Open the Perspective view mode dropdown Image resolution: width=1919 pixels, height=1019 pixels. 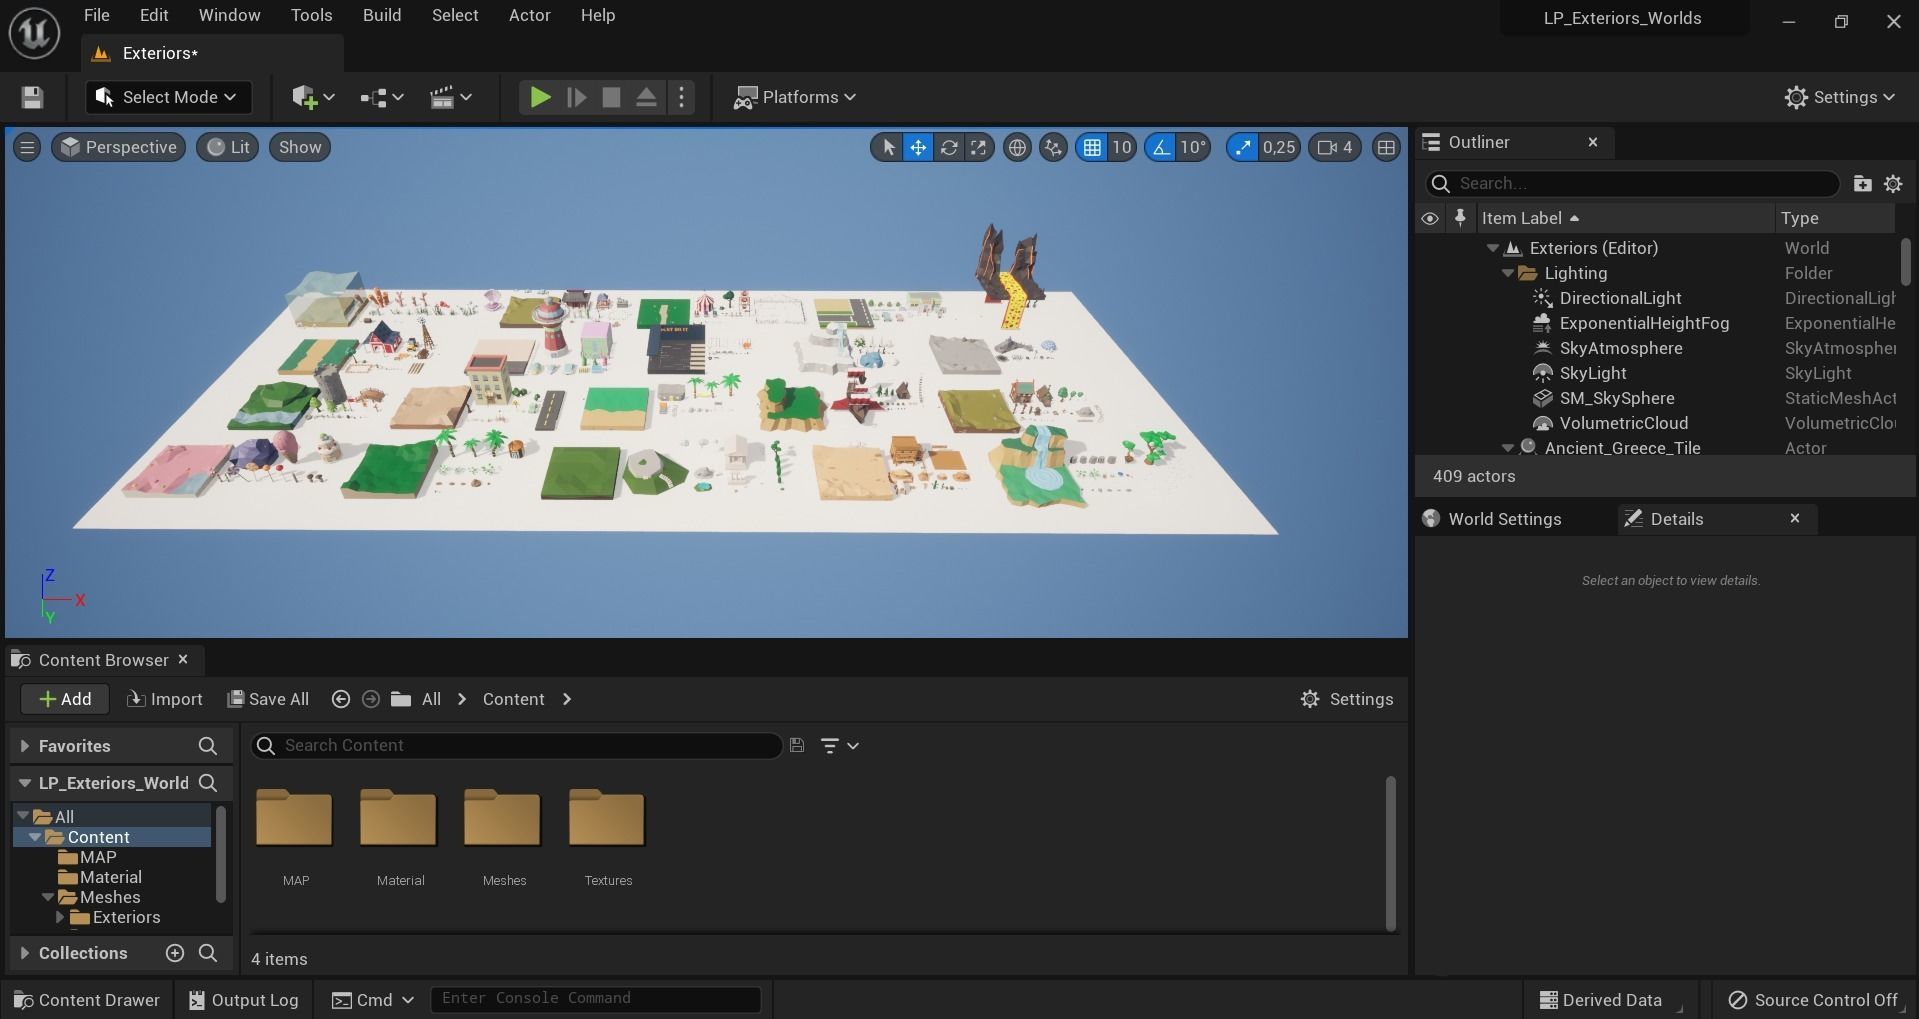point(118,147)
